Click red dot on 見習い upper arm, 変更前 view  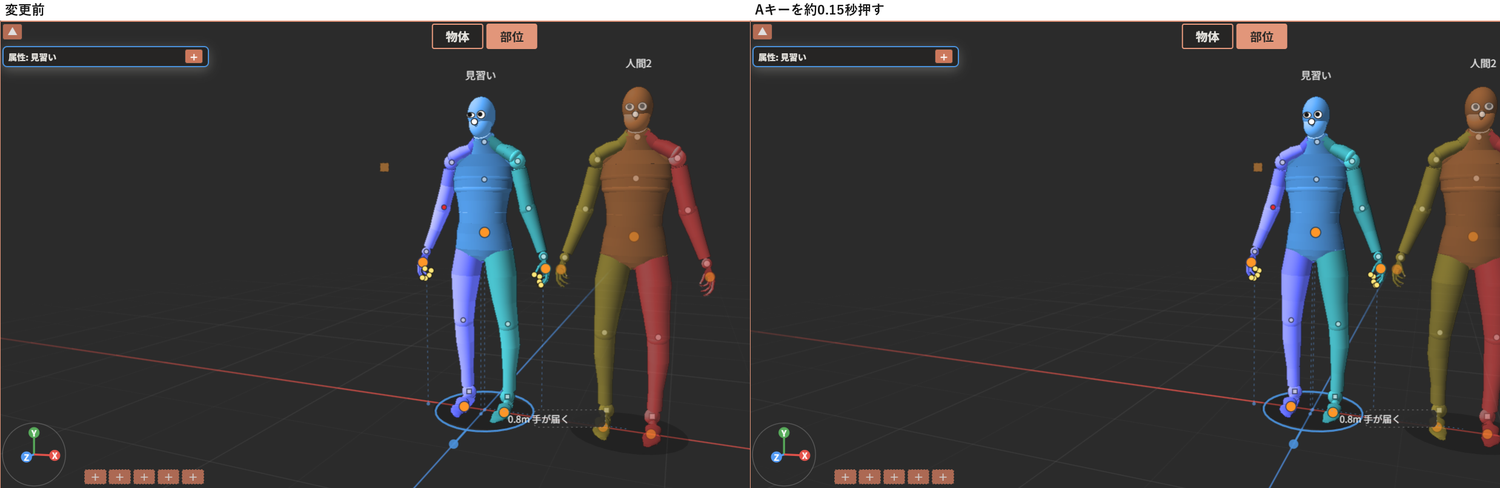tap(444, 207)
